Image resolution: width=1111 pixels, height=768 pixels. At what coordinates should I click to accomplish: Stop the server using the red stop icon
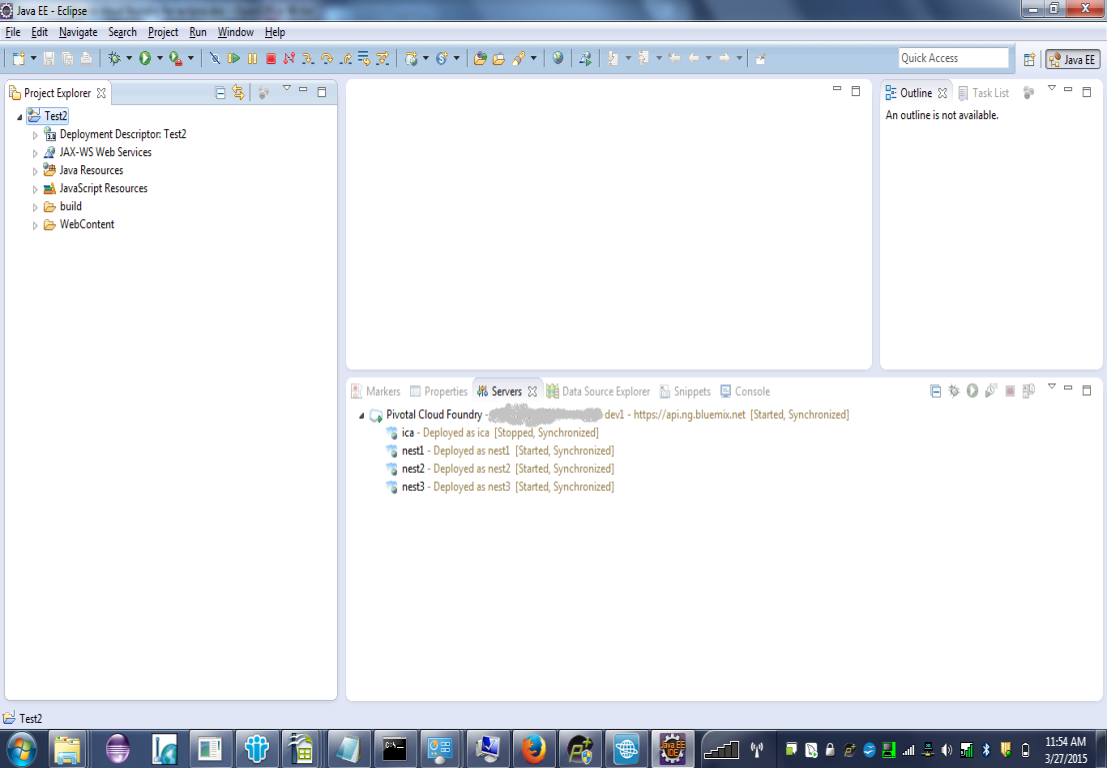(1011, 391)
